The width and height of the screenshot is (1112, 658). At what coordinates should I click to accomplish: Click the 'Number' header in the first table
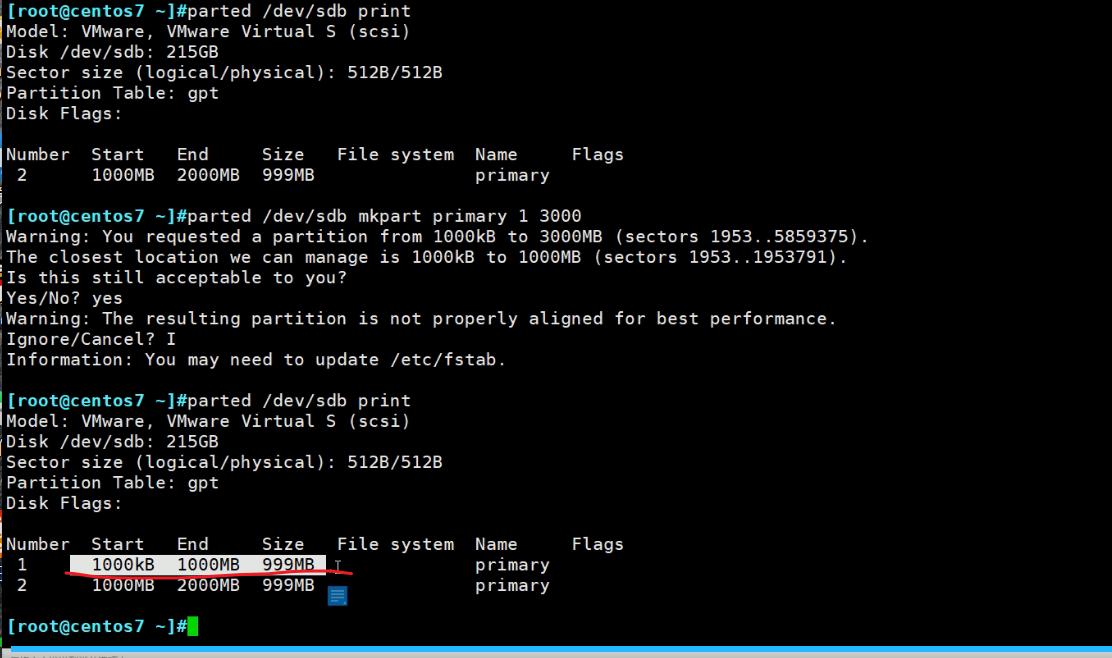(x=38, y=154)
